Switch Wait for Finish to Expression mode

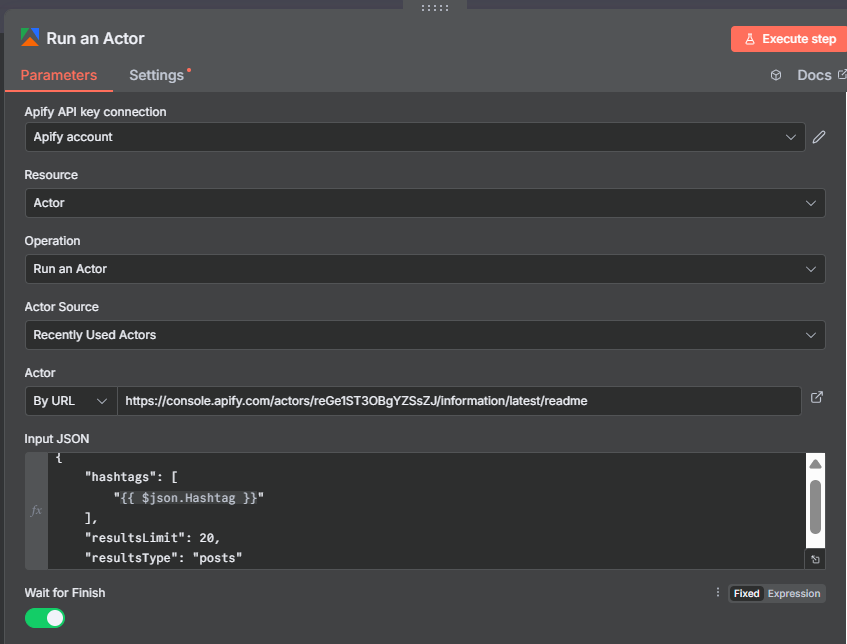tap(794, 593)
